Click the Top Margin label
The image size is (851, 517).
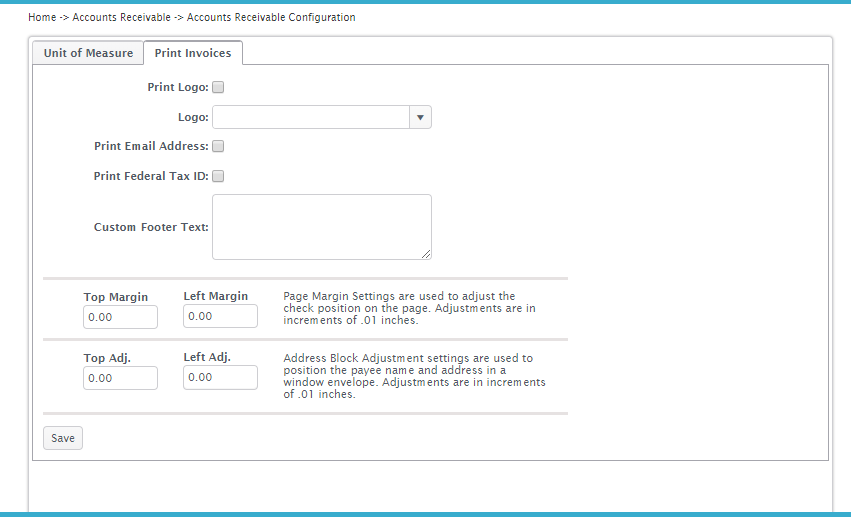coord(116,297)
